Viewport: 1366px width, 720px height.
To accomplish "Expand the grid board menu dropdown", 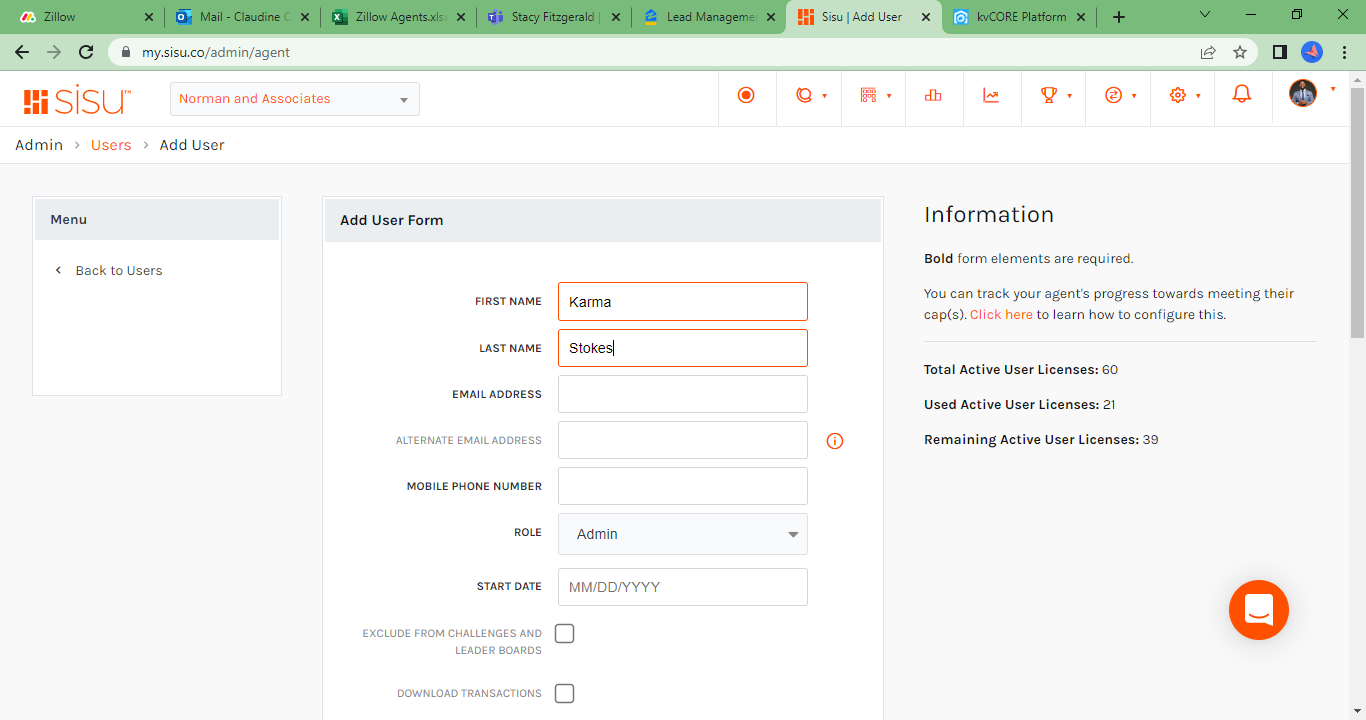I will tap(875, 95).
